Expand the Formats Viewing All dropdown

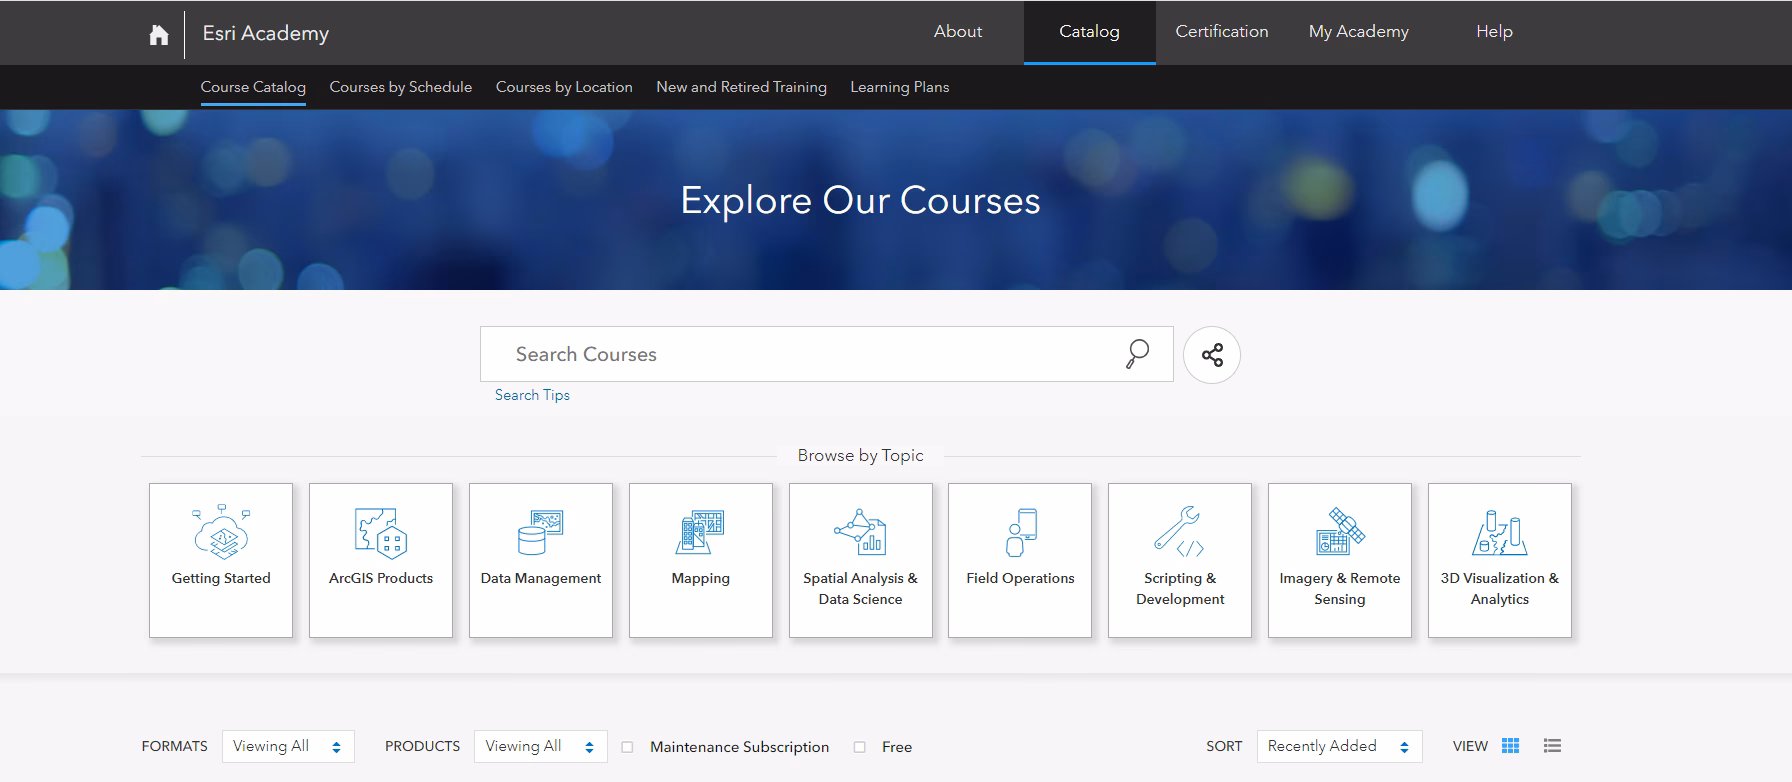[288, 746]
